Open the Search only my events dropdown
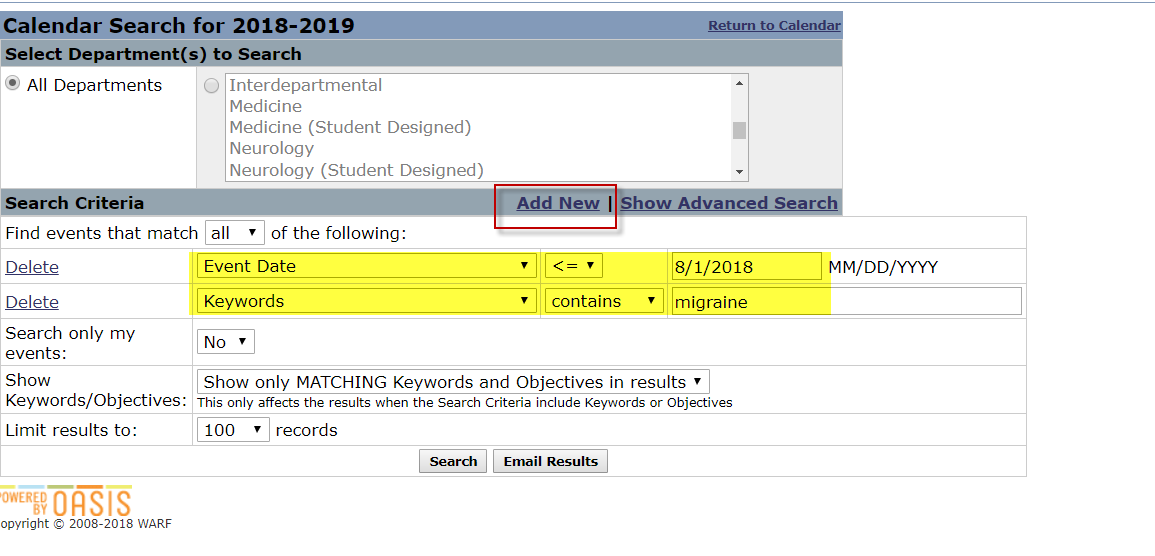Image resolution: width=1155 pixels, height=556 pixels. pyautogui.click(x=226, y=342)
